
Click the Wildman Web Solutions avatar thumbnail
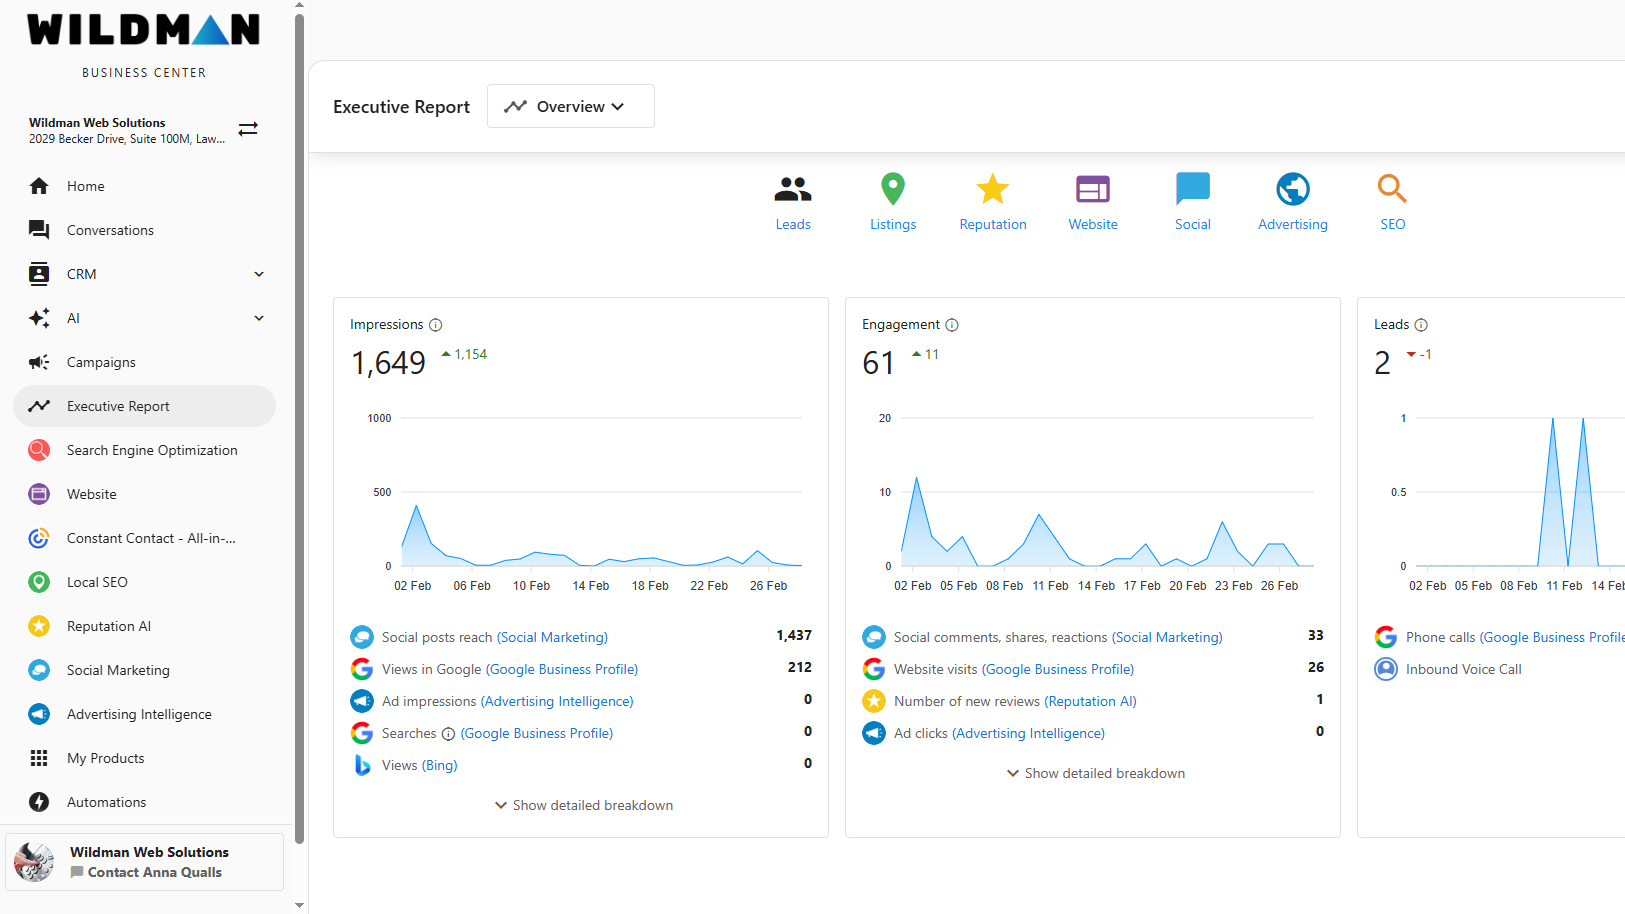coord(34,862)
